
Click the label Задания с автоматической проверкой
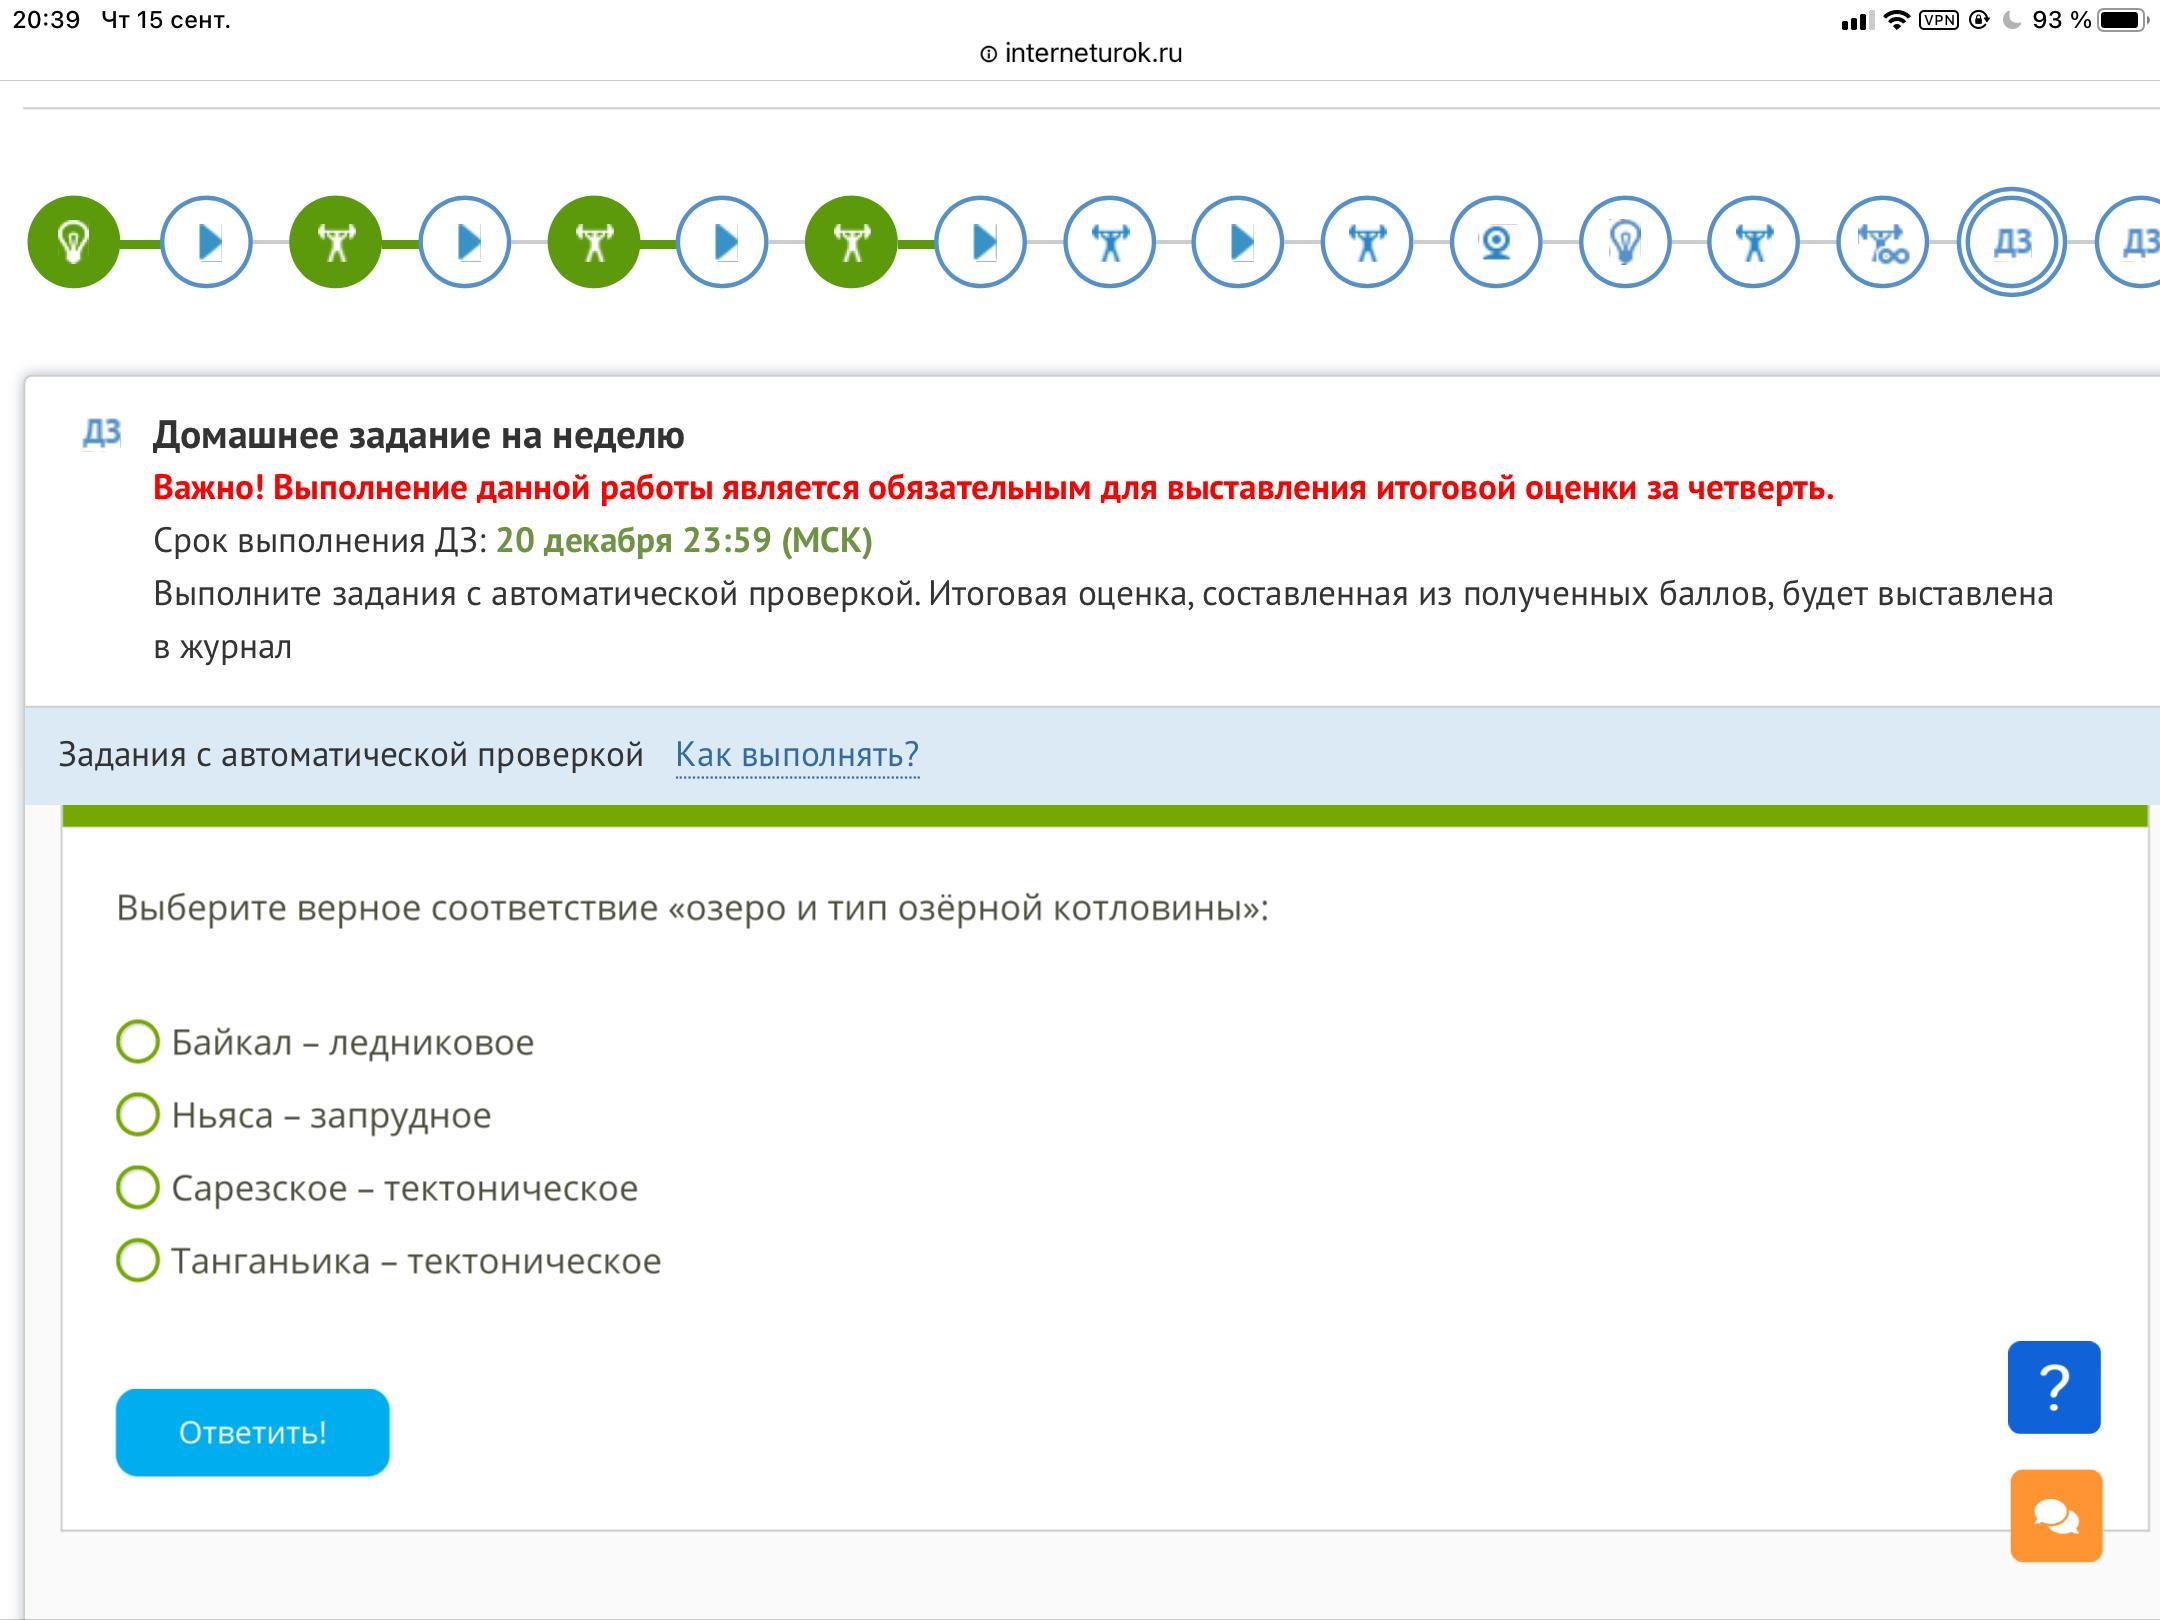[x=351, y=755]
